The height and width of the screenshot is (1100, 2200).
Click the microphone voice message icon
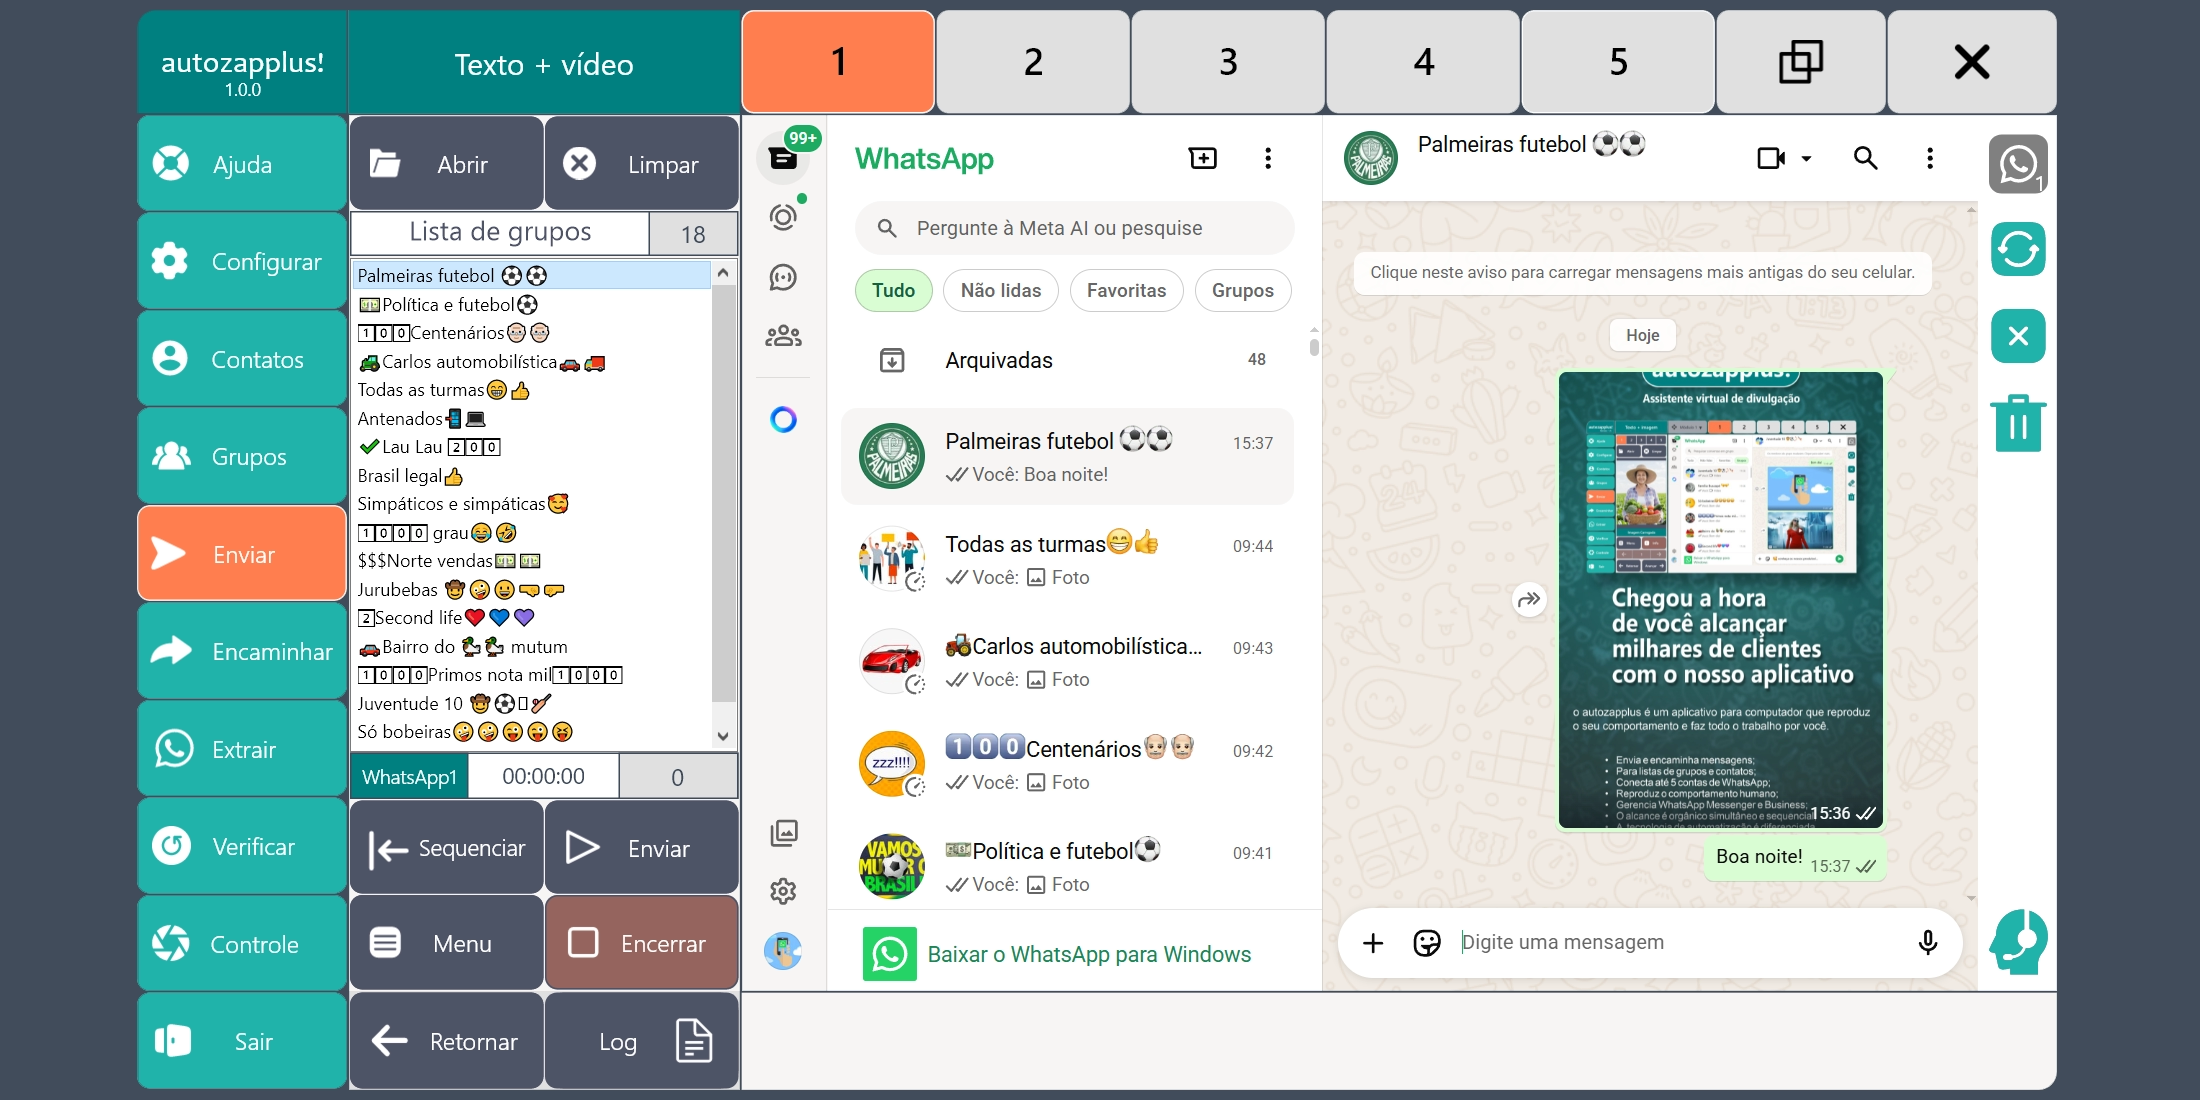point(1927,942)
